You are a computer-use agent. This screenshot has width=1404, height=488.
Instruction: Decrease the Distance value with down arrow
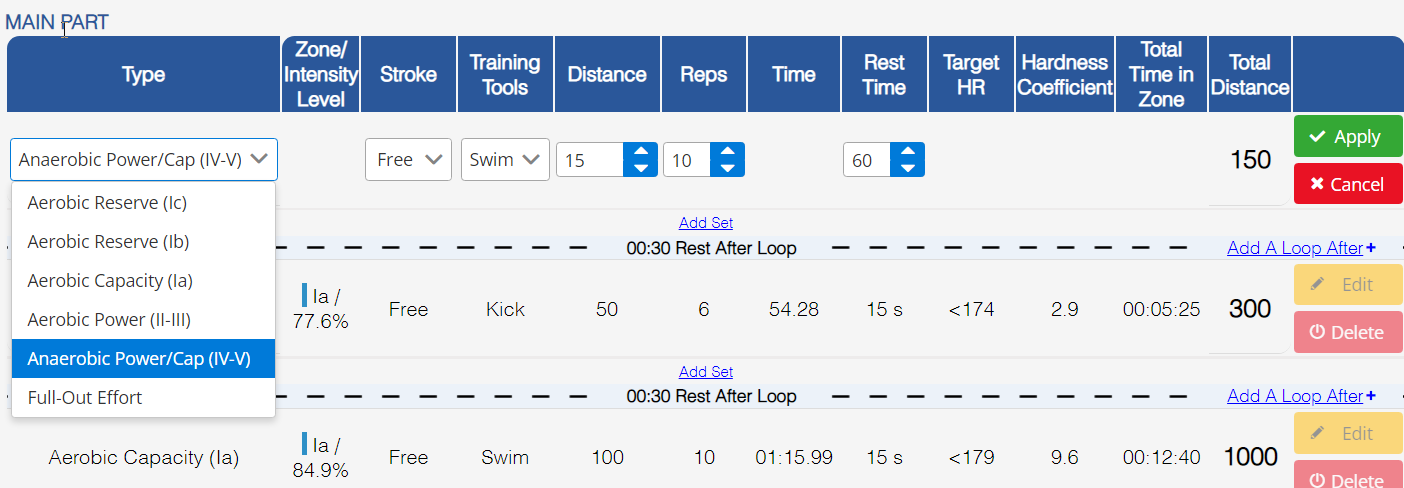pyautogui.click(x=640, y=168)
